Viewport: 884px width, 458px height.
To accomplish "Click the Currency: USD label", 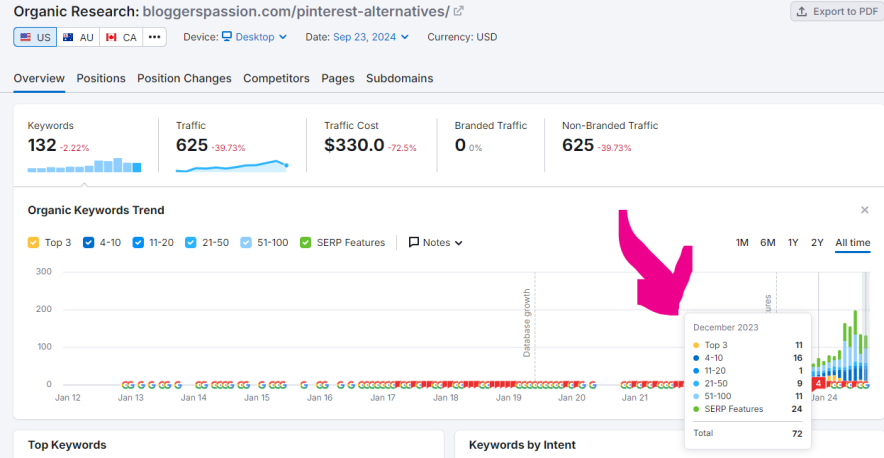I will coord(462,37).
